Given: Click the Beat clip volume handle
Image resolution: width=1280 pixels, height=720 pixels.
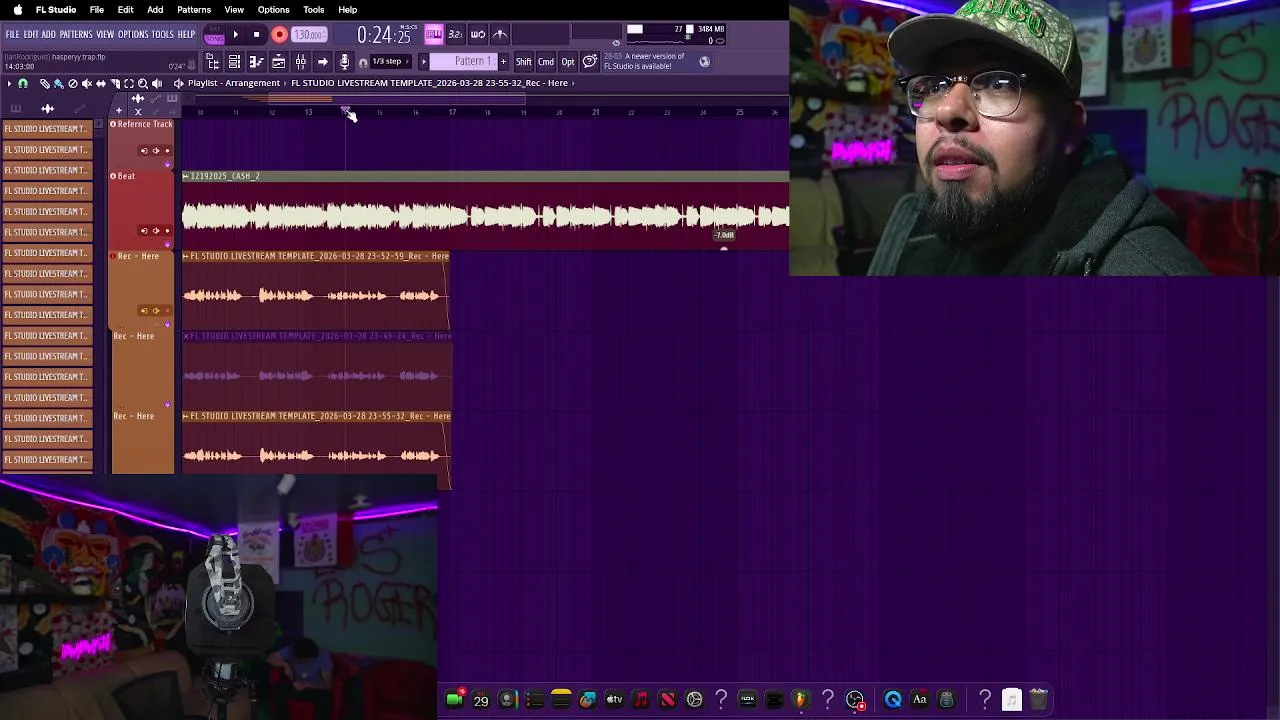Looking at the screenshot, I should tap(724, 247).
